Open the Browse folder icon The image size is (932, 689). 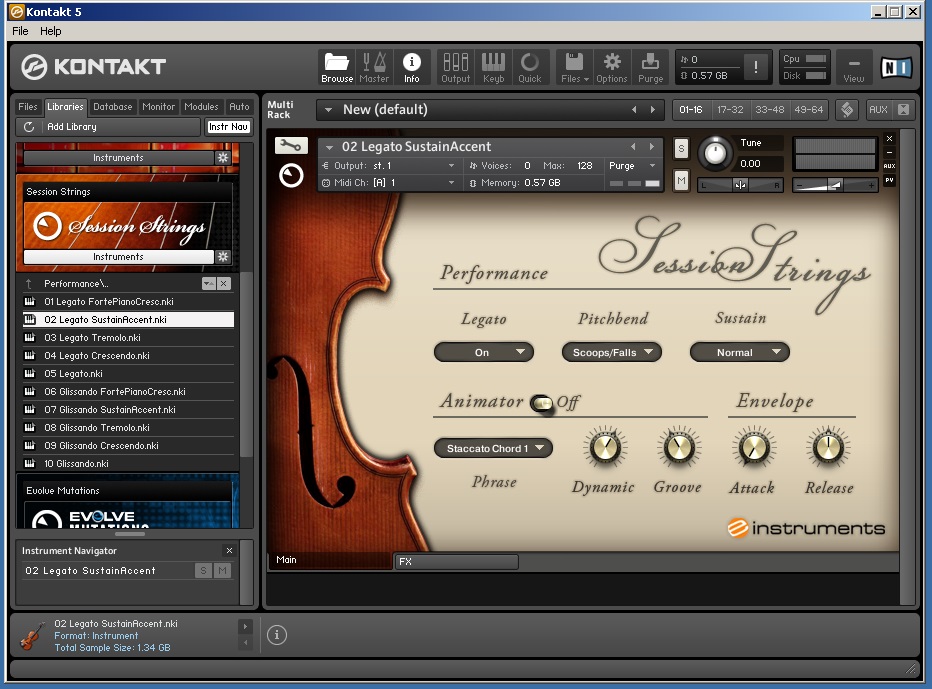tap(337, 66)
